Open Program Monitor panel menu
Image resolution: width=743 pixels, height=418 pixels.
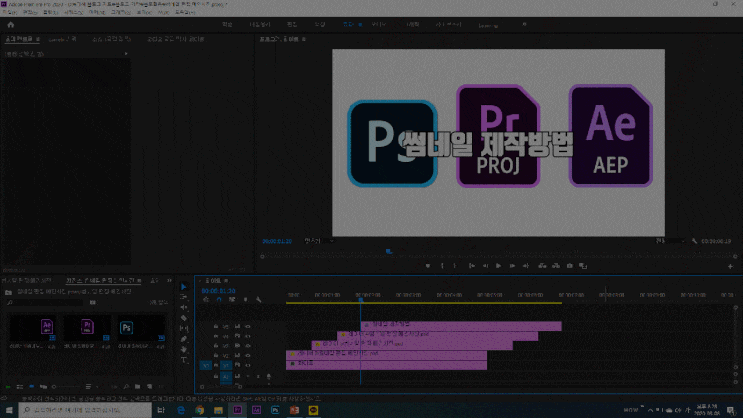coord(304,39)
